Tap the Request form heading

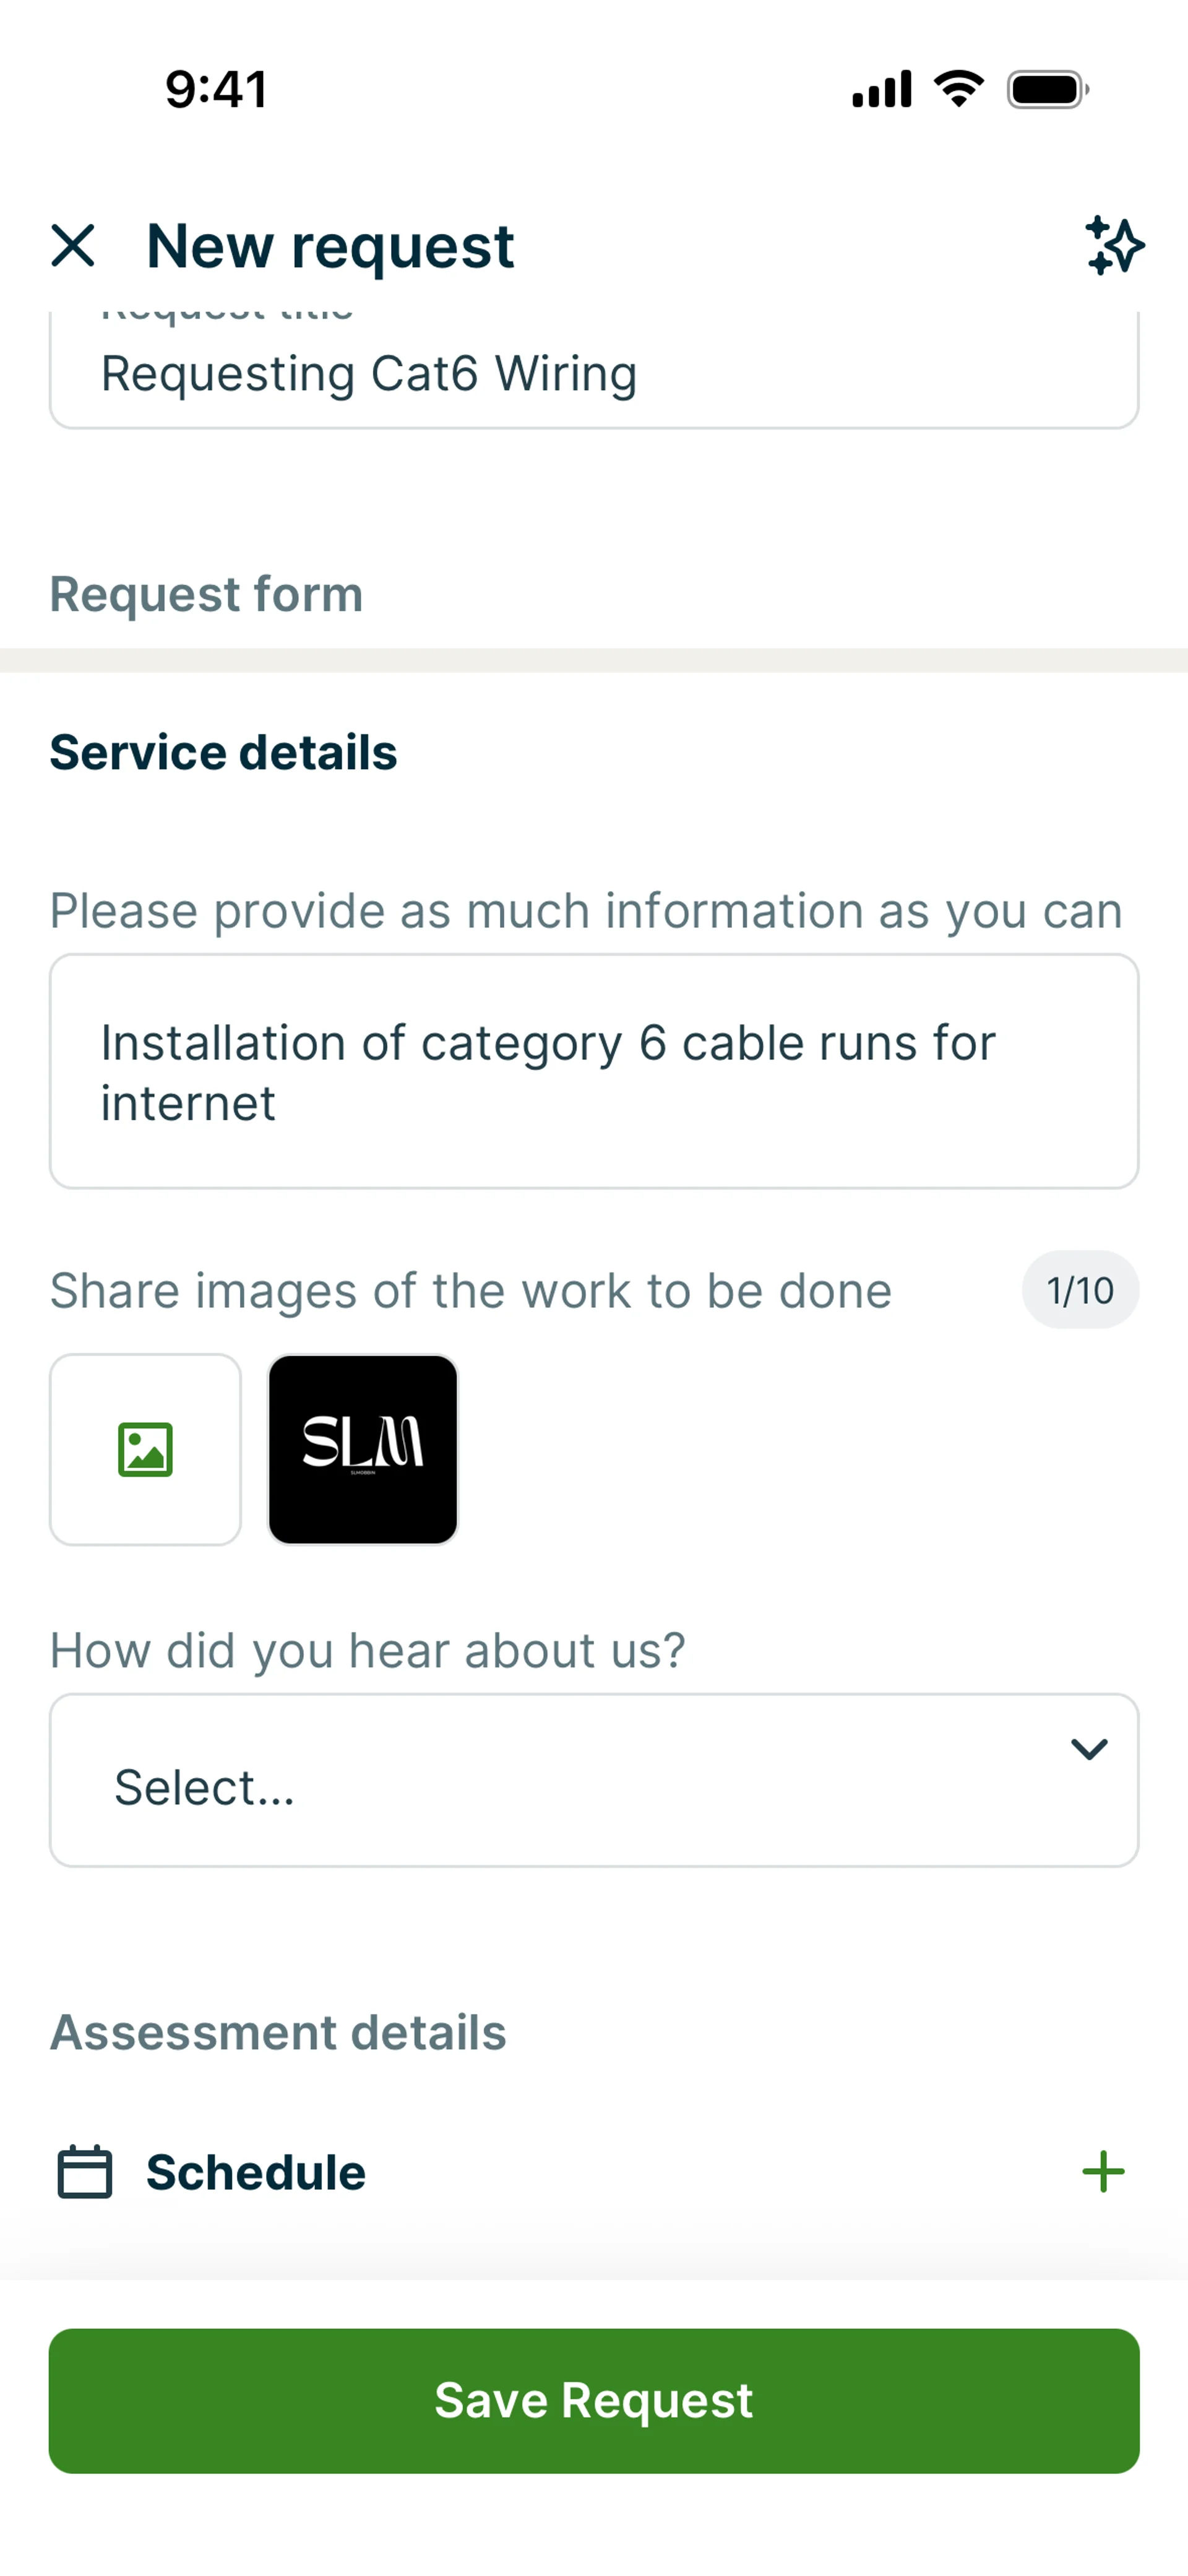(206, 594)
